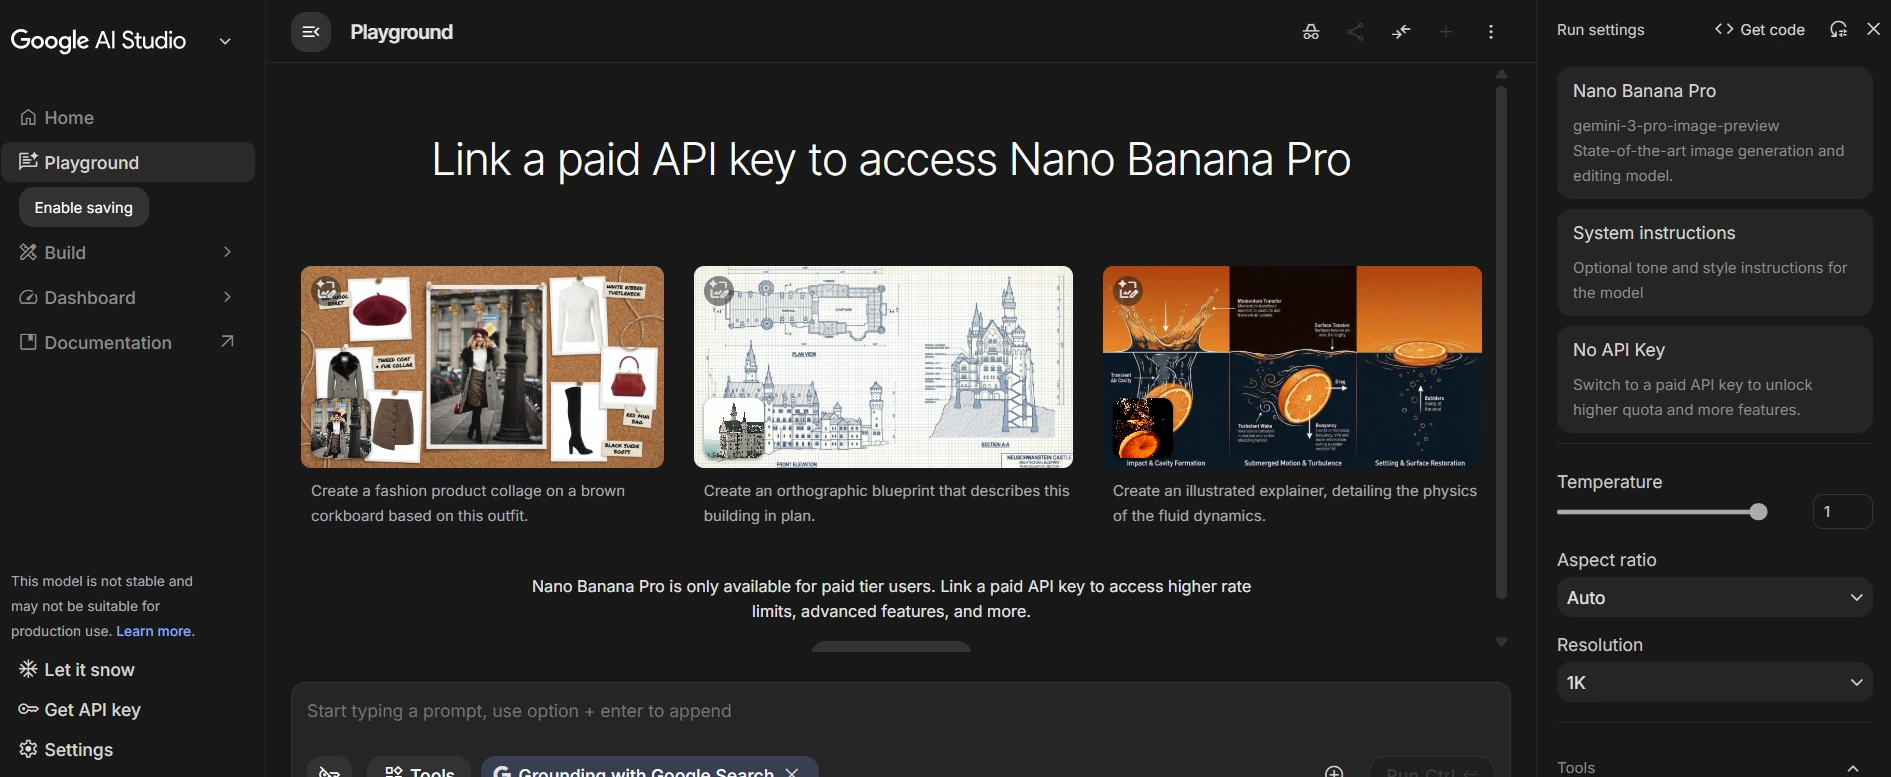The width and height of the screenshot is (1891, 777).
Task: Click the Dashboard gauge icon
Action: coord(28,297)
